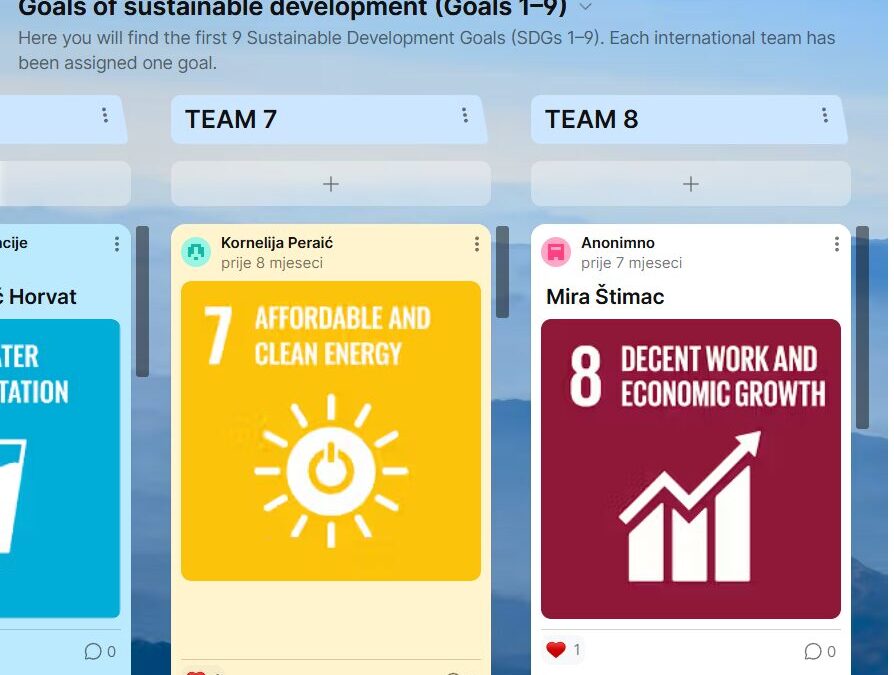
Task: Click the 'prije 7 mjeseci' timestamp
Action: 632,263
